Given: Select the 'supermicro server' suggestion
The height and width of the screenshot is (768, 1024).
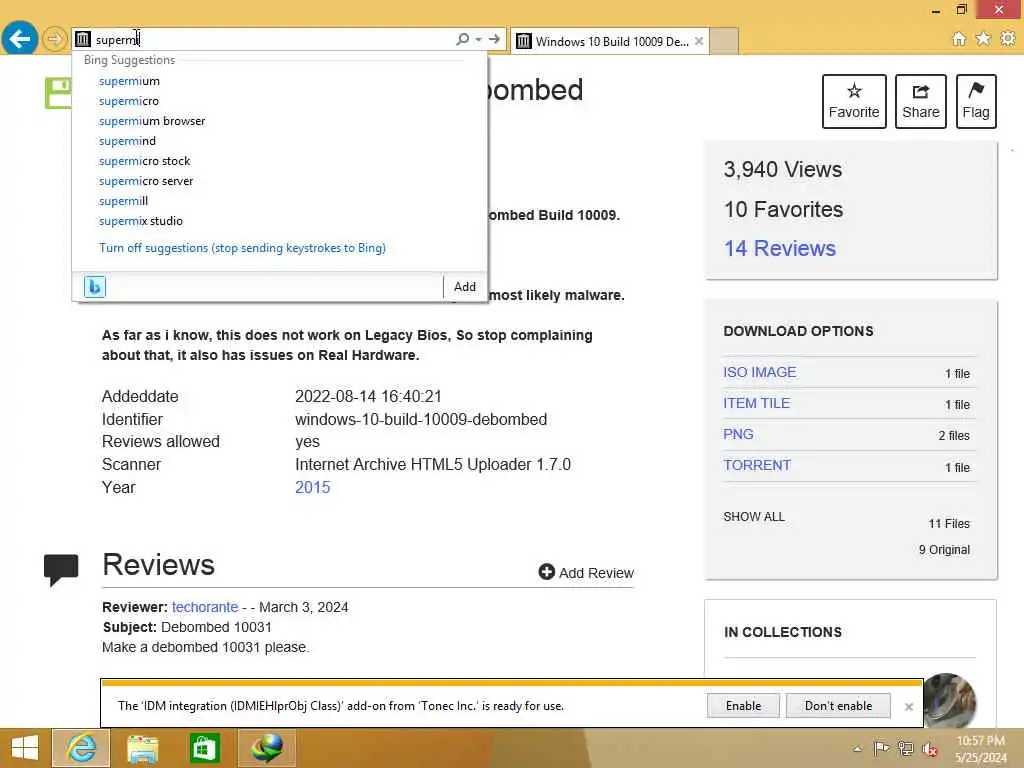Looking at the screenshot, I should pos(146,181).
